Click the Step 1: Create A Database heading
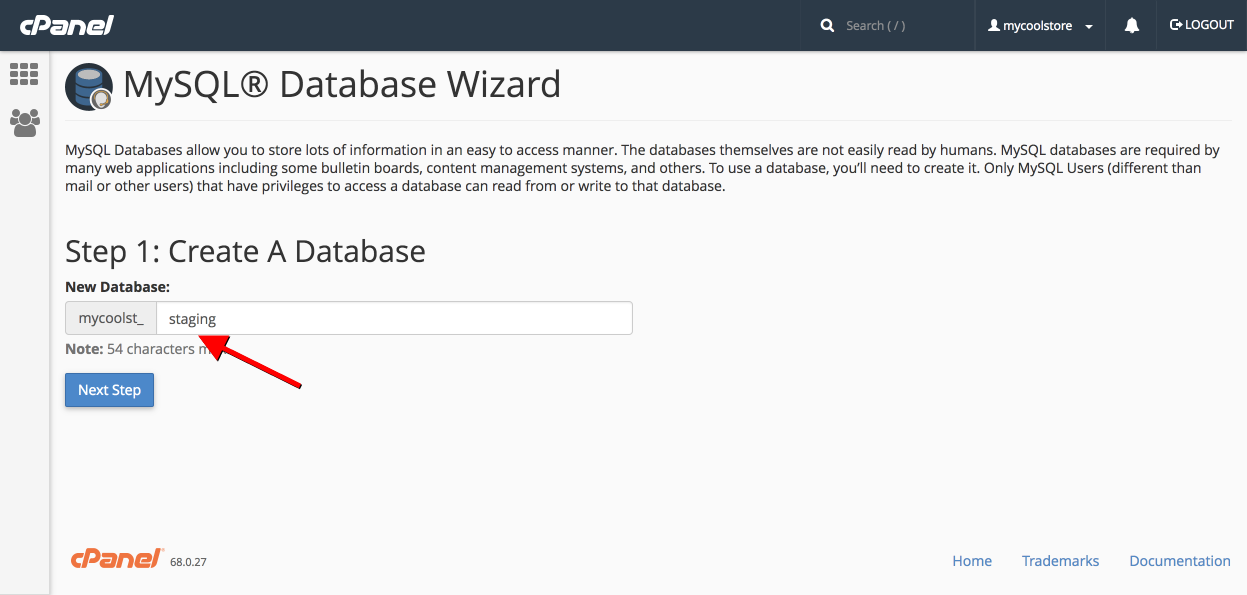Viewport: 1247px width, 595px height. click(x=245, y=251)
